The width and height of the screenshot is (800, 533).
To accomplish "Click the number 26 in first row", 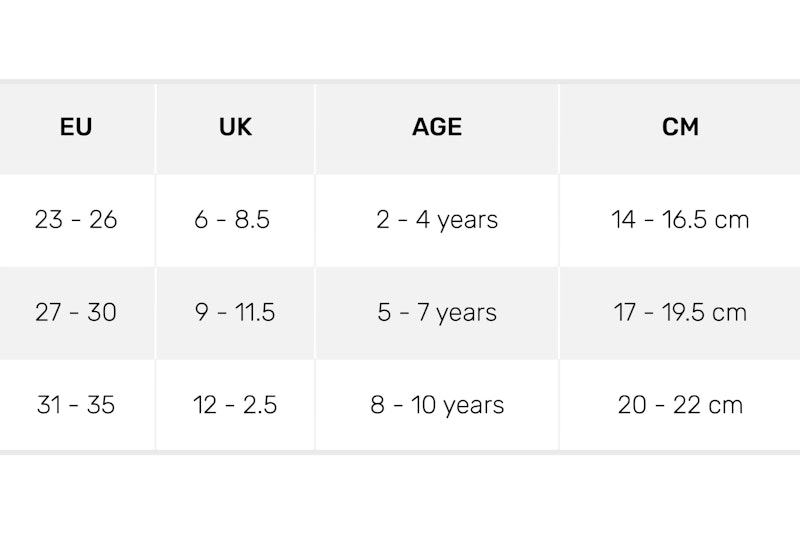I will coord(103,220).
